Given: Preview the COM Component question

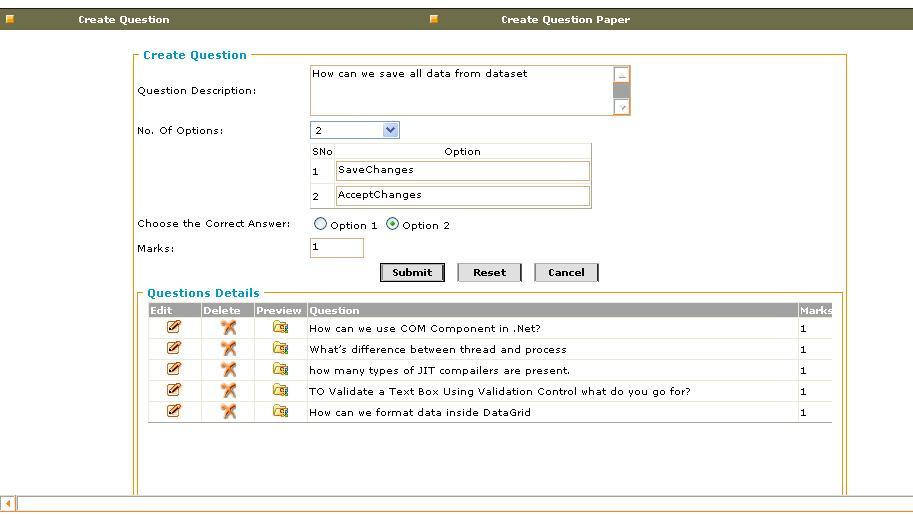Looking at the screenshot, I should (x=280, y=327).
